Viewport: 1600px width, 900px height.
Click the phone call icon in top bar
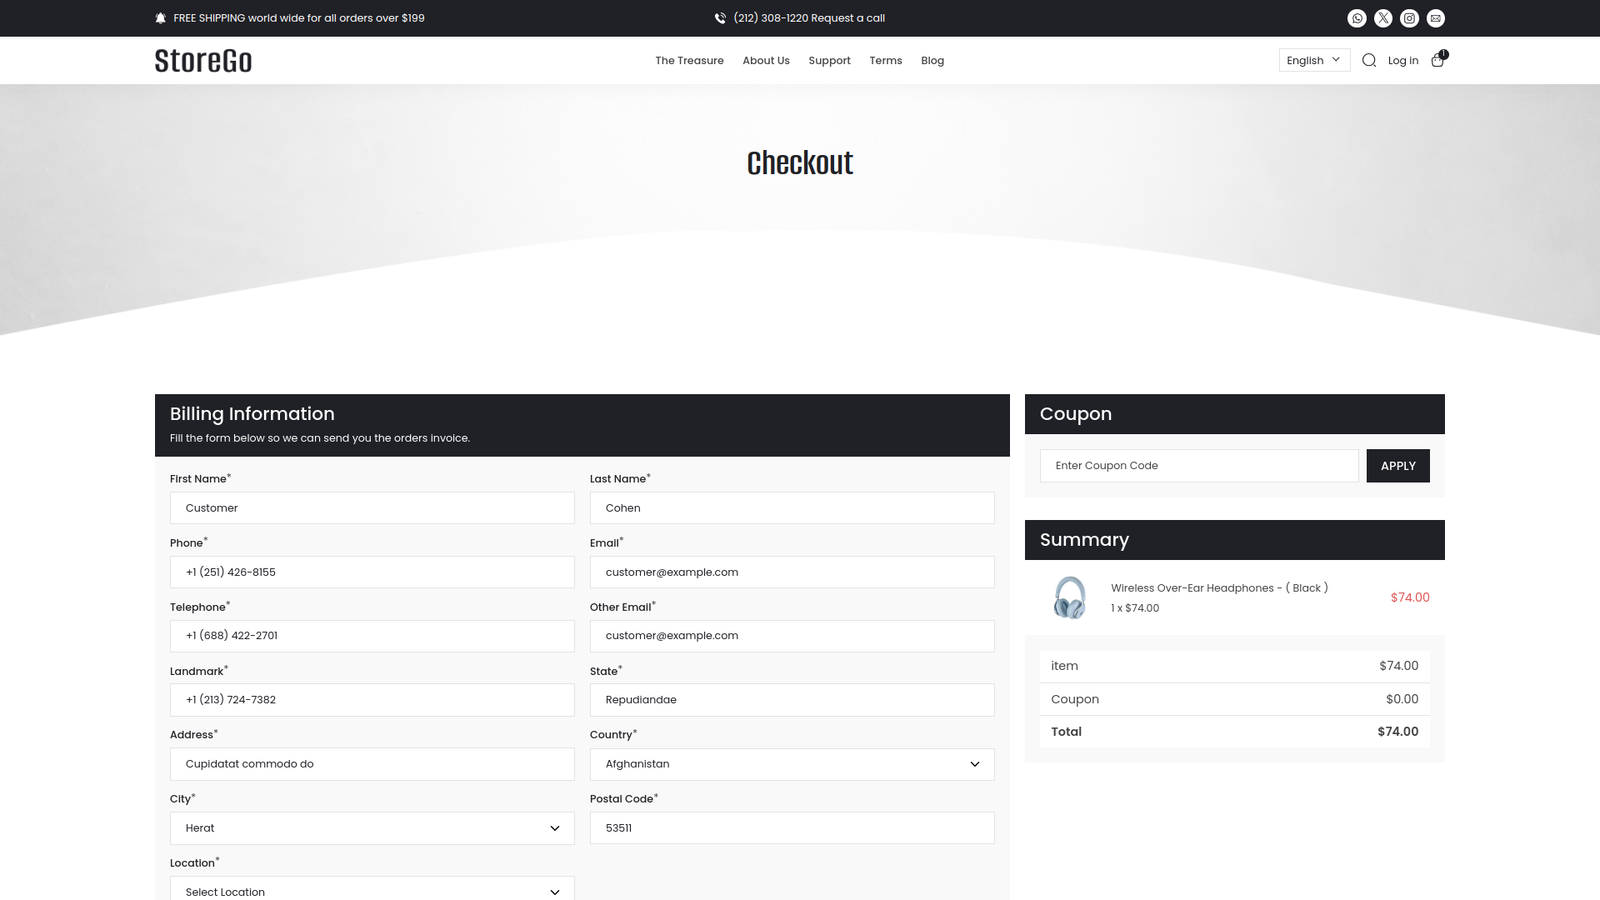point(720,18)
